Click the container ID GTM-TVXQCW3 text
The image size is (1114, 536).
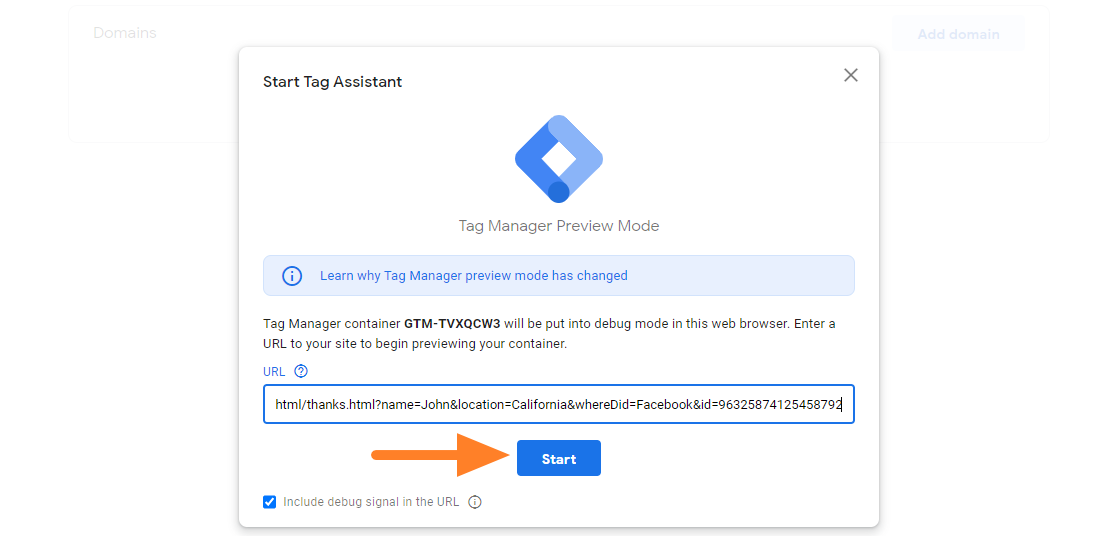coord(451,324)
